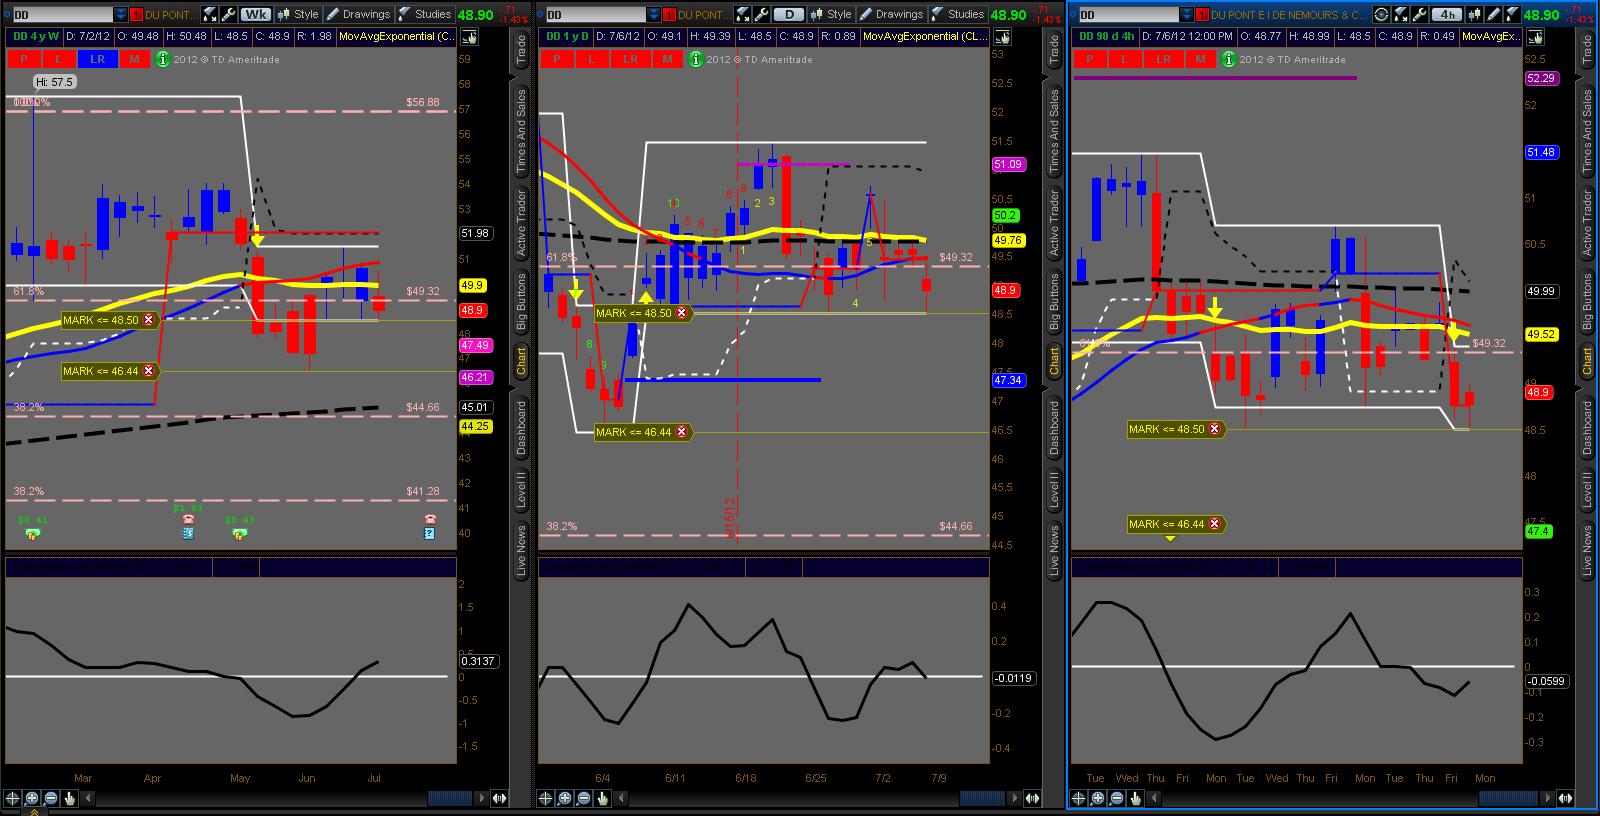Click the Studies flask icon in 4h chart

tap(1511, 14)
